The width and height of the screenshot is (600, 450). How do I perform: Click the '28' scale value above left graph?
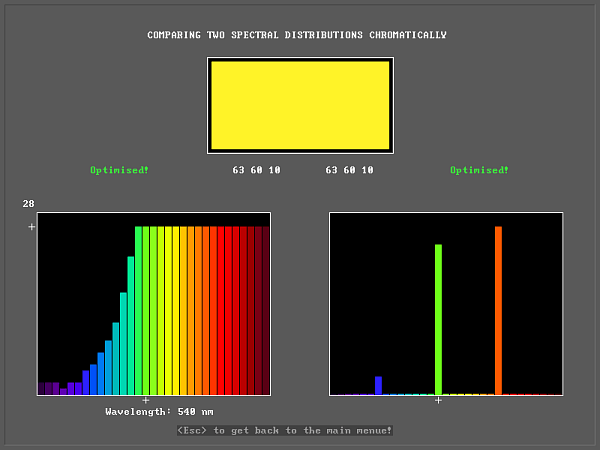[x=28, y=204]
